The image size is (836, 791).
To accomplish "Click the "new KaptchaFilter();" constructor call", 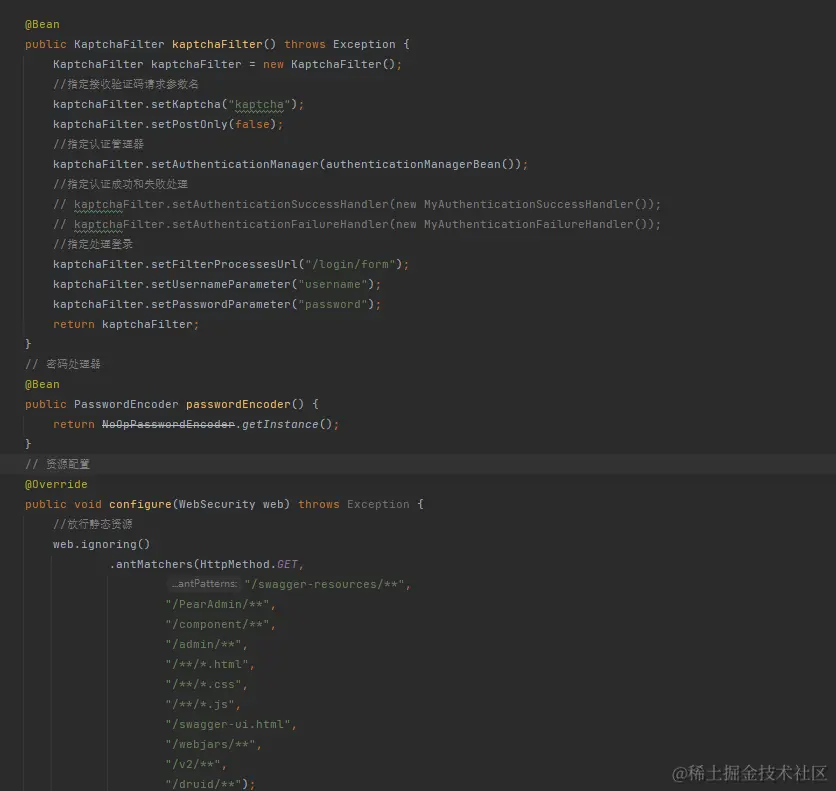I will (x=332, y=64).
